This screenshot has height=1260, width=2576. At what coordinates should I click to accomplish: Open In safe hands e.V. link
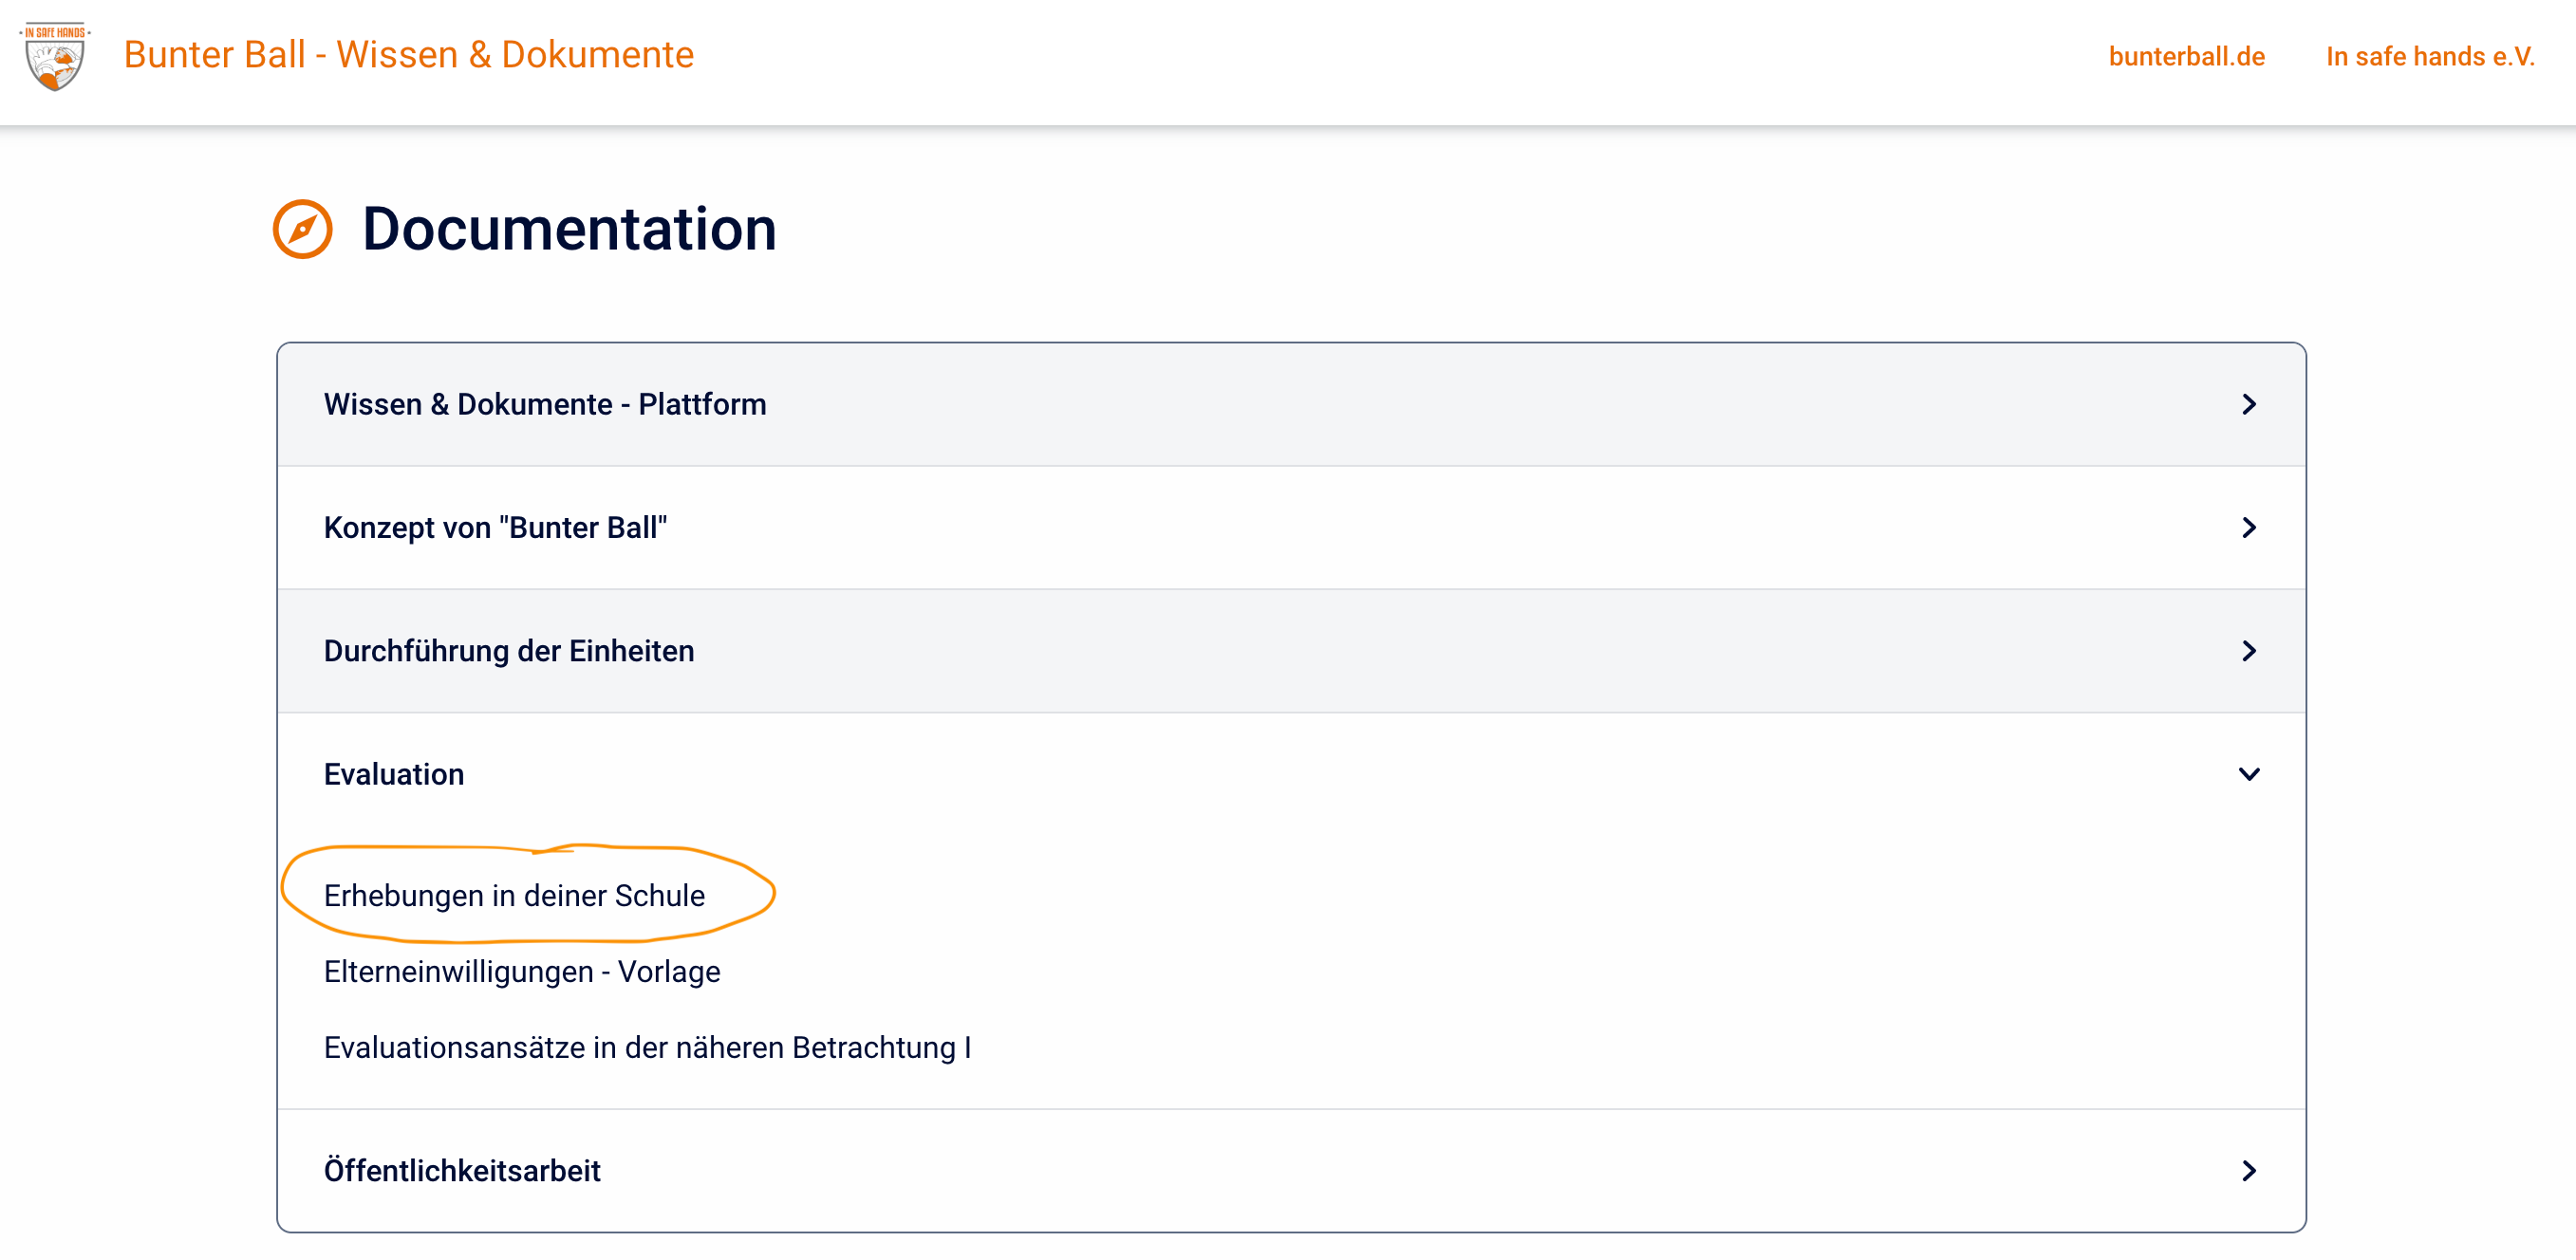[x=2430, y=56]
